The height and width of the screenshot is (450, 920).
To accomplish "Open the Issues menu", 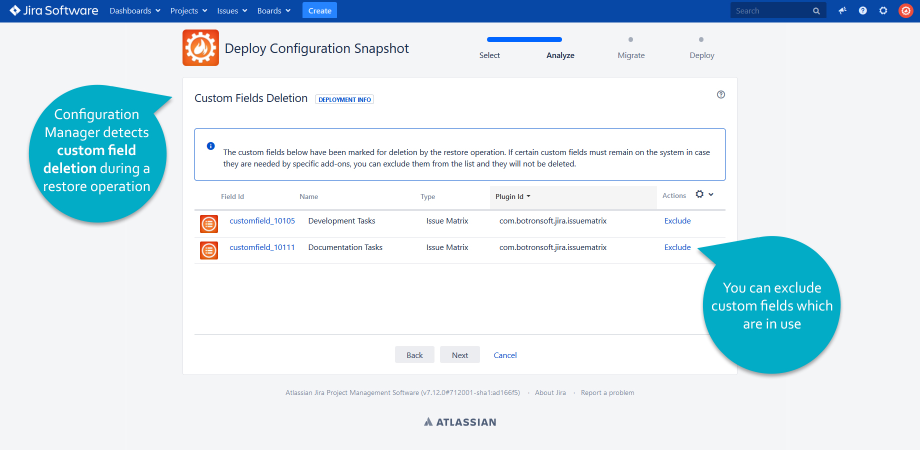I will (232, 11).
